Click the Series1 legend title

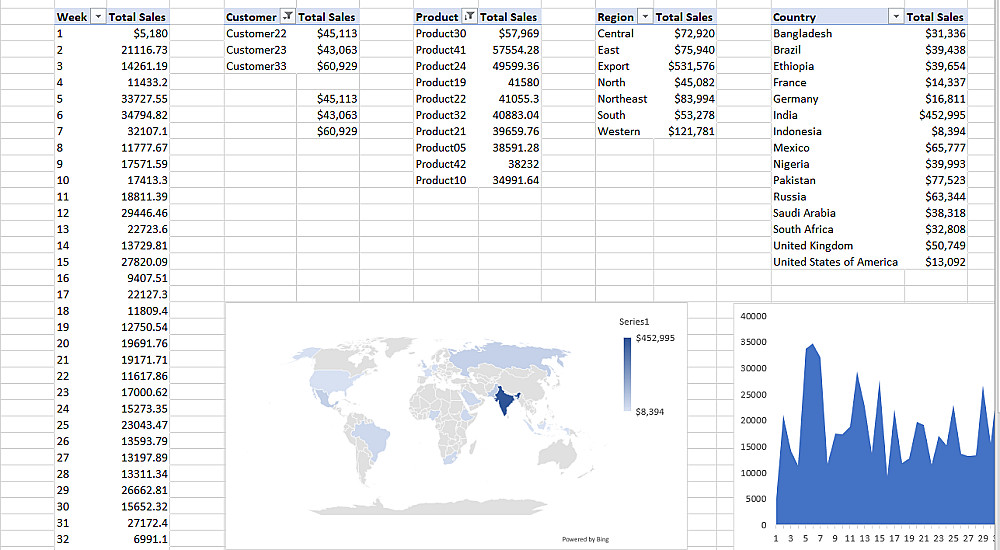pos(634,321)
